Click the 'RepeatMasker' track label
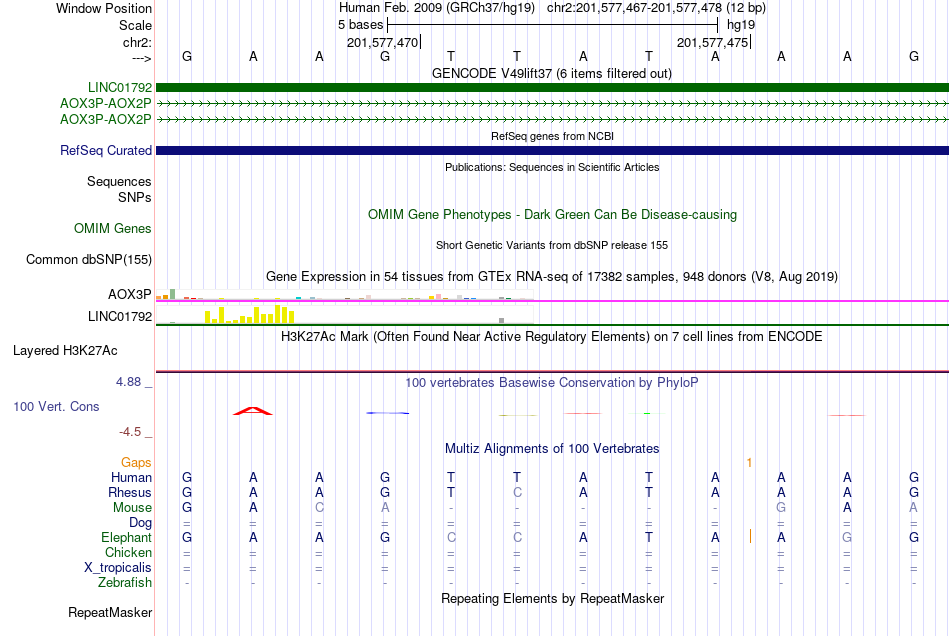This screenshot has width=950, height=636. click(x=110, y=613)
